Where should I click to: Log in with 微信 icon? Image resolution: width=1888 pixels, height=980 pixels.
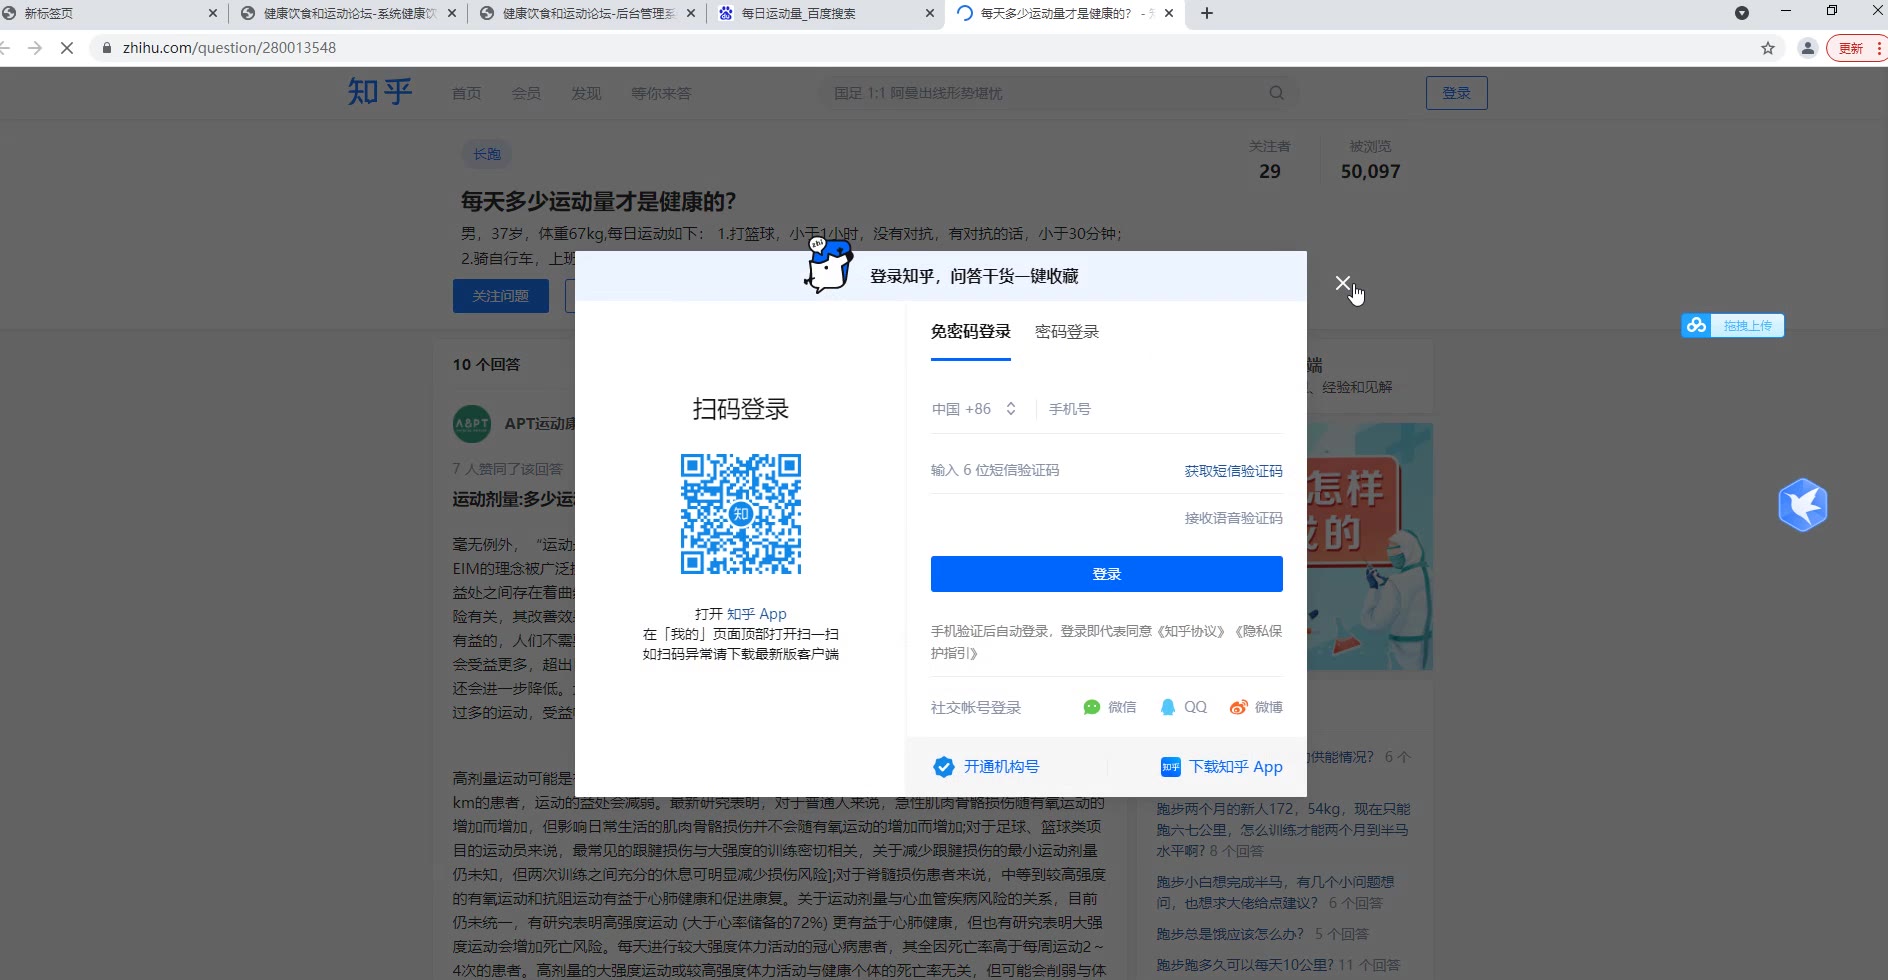tap(1092, 707)
